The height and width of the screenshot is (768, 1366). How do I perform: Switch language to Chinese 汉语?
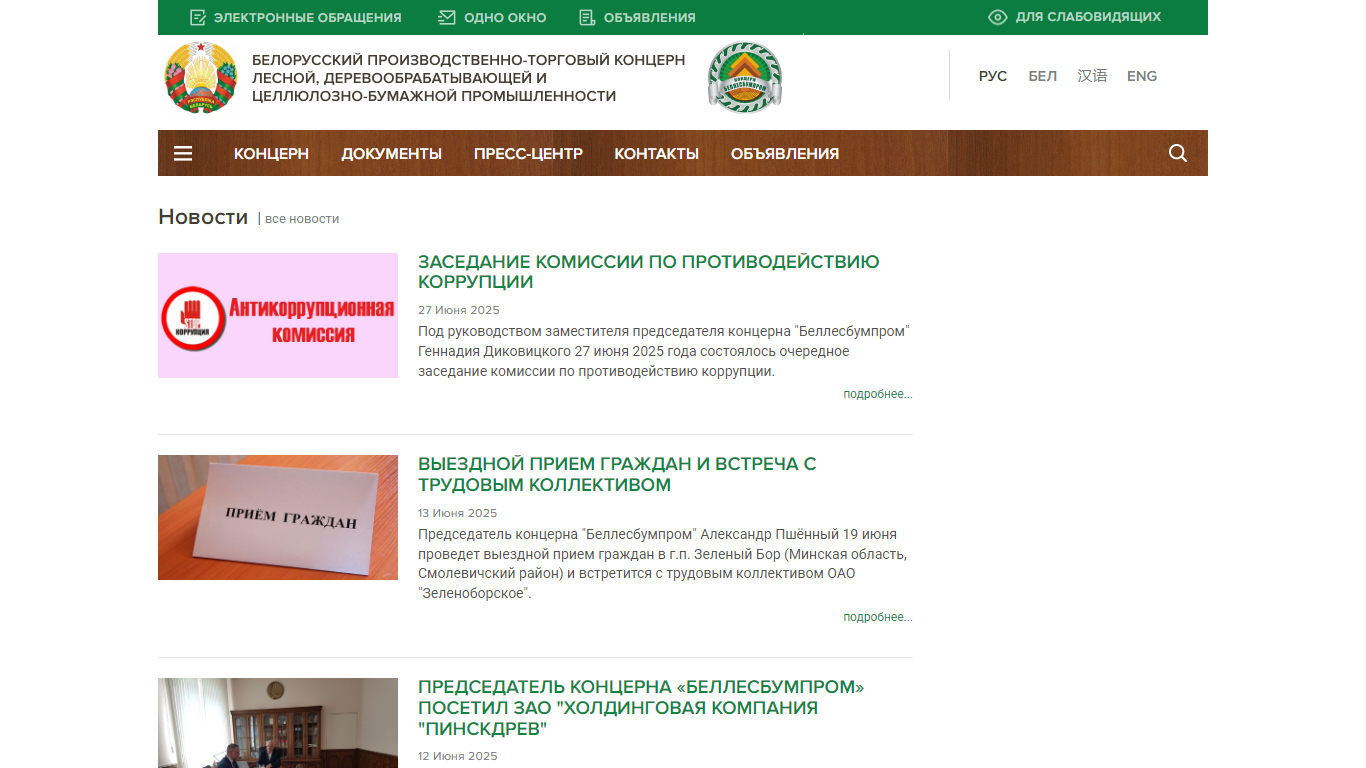point(1092,76)
